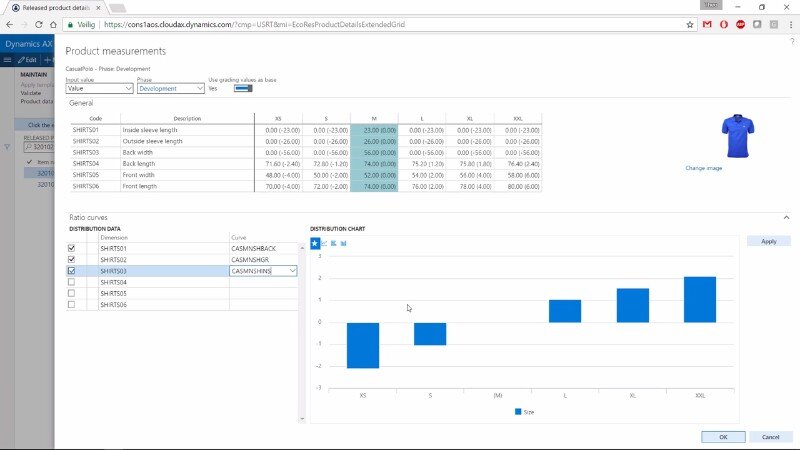
Task: Uncheck the SHIRTS01 distribution checkbox
Action: (70, 248)
